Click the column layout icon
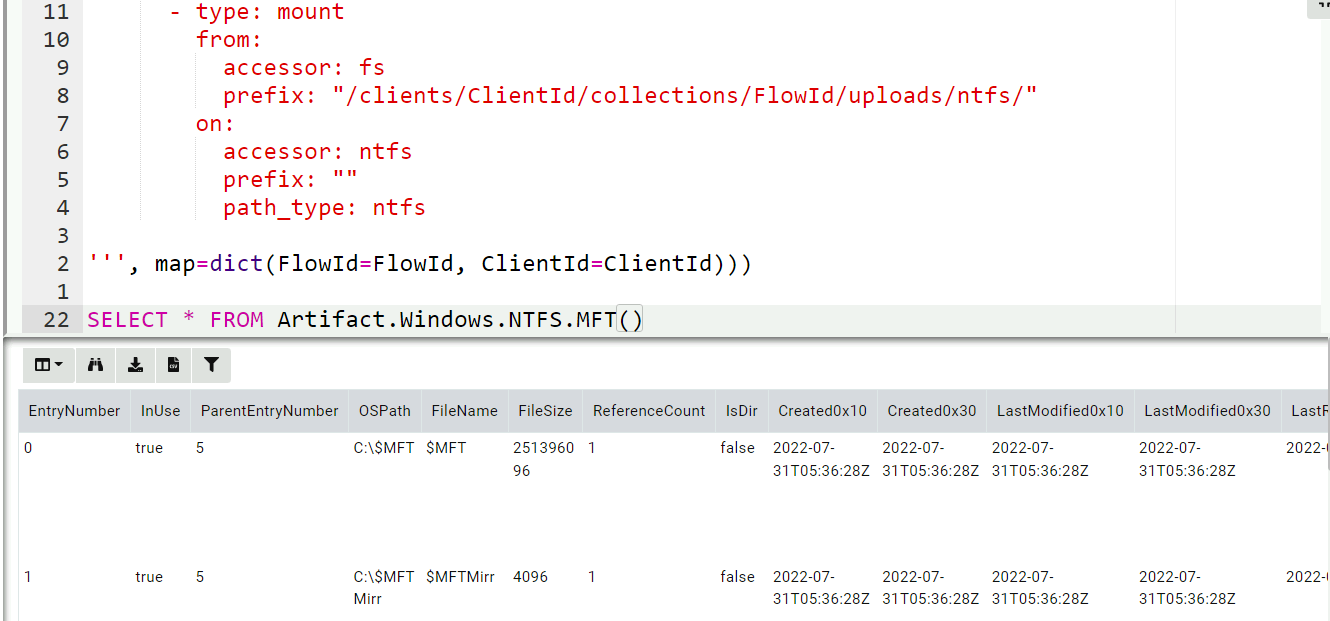Viewport: 1330px width, 621px height. pos(42,365)
